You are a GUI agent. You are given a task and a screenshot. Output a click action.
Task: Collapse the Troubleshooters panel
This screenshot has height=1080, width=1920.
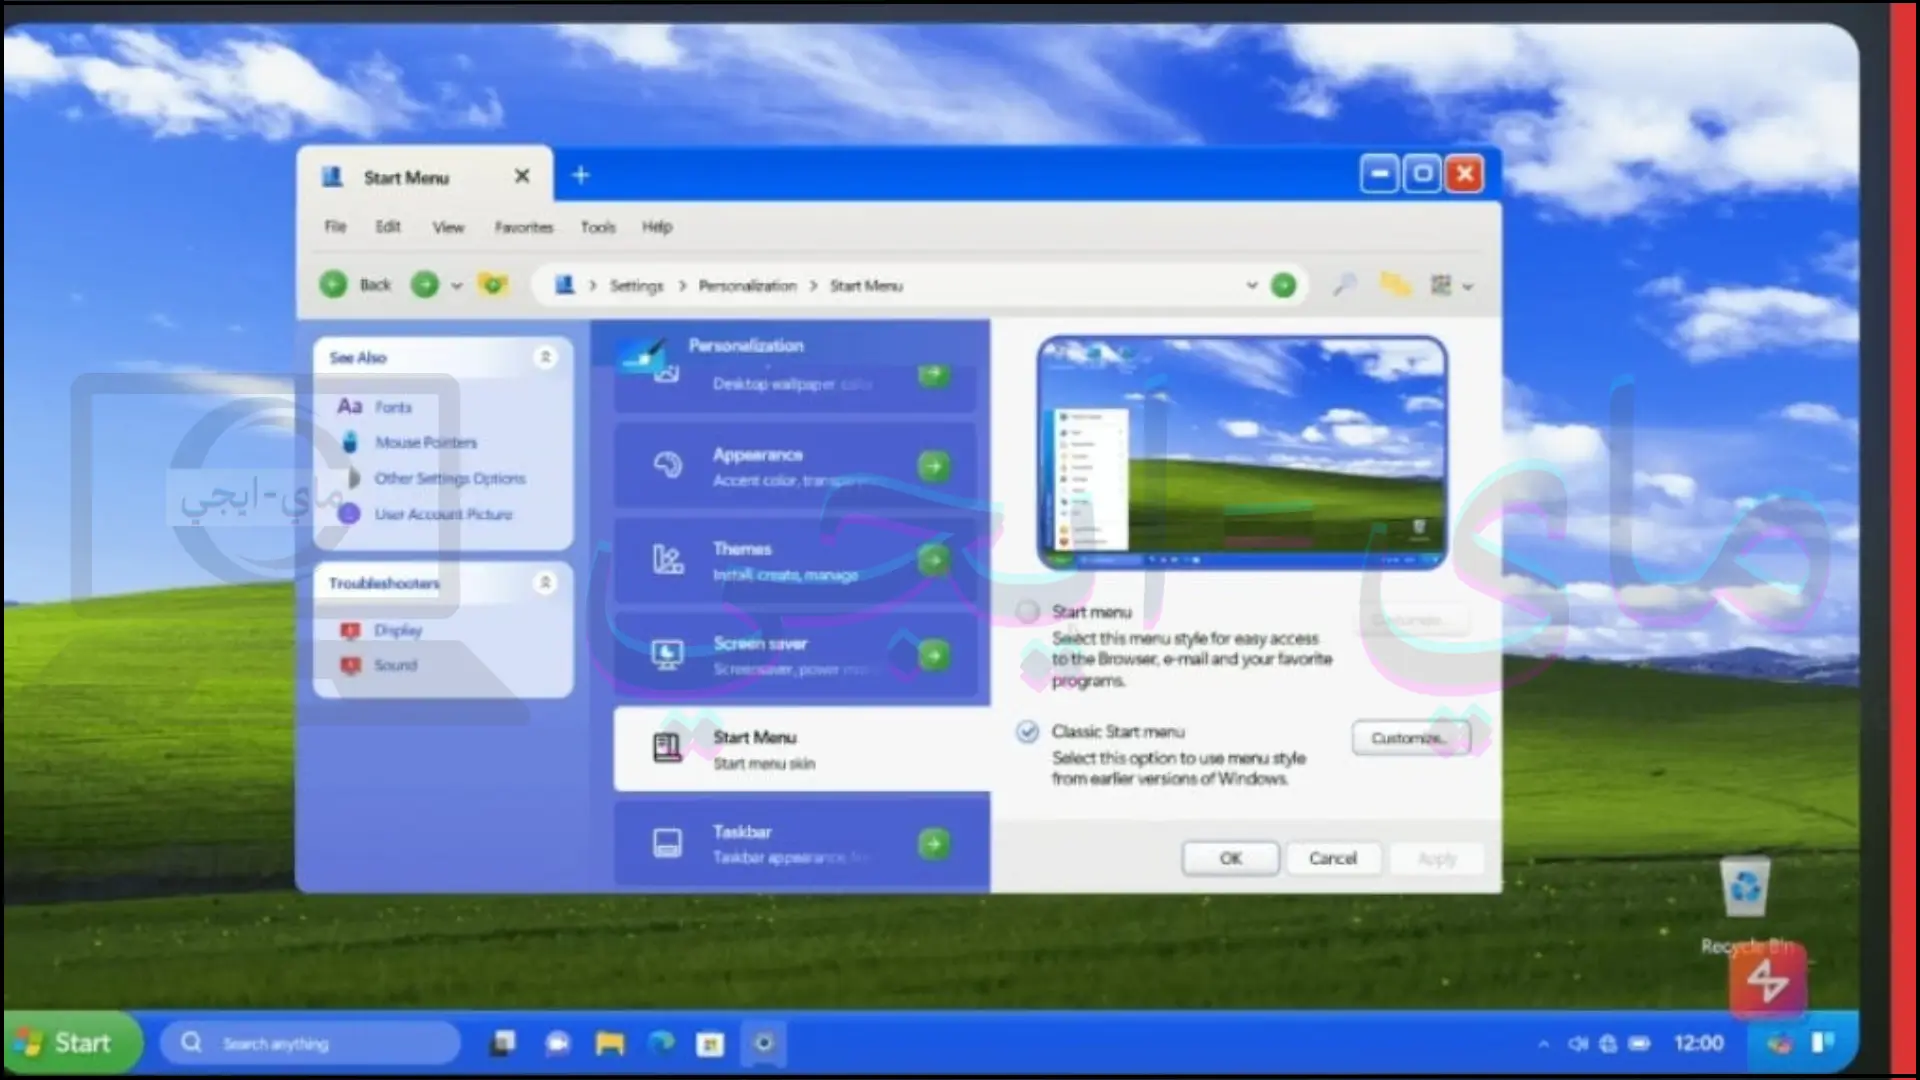click(546, 582)
